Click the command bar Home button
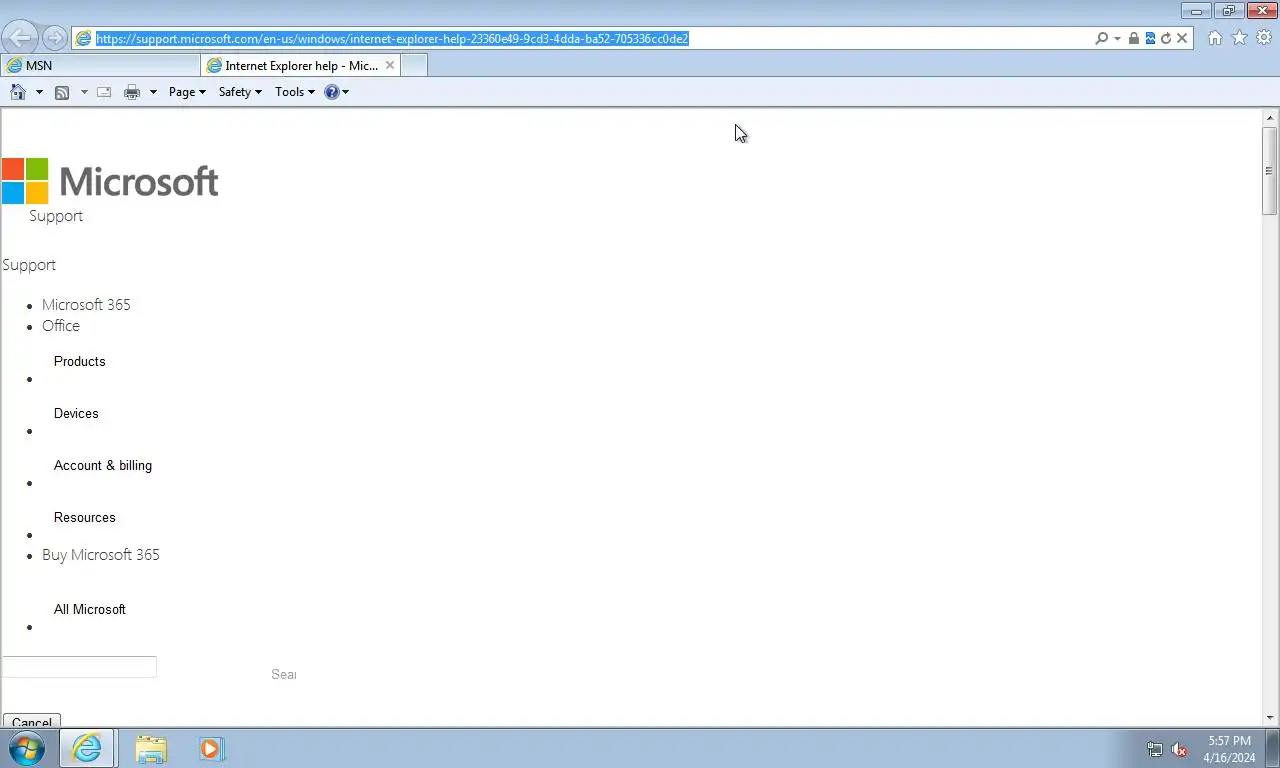The width and height of the screenshot is (1280, 768). [18, 92]
